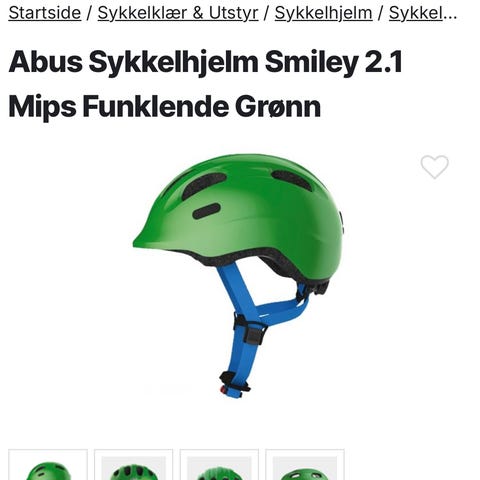Click the word "Abus" in the heading

pyautogui.click(x=45, y=62)
